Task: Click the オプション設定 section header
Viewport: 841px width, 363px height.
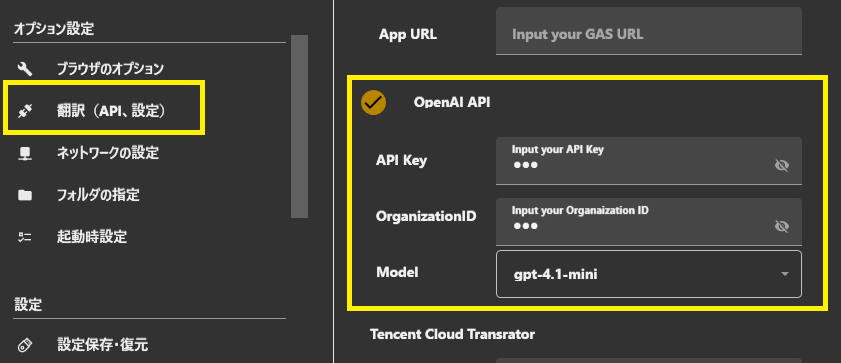Action: click(x=54, y=29)
